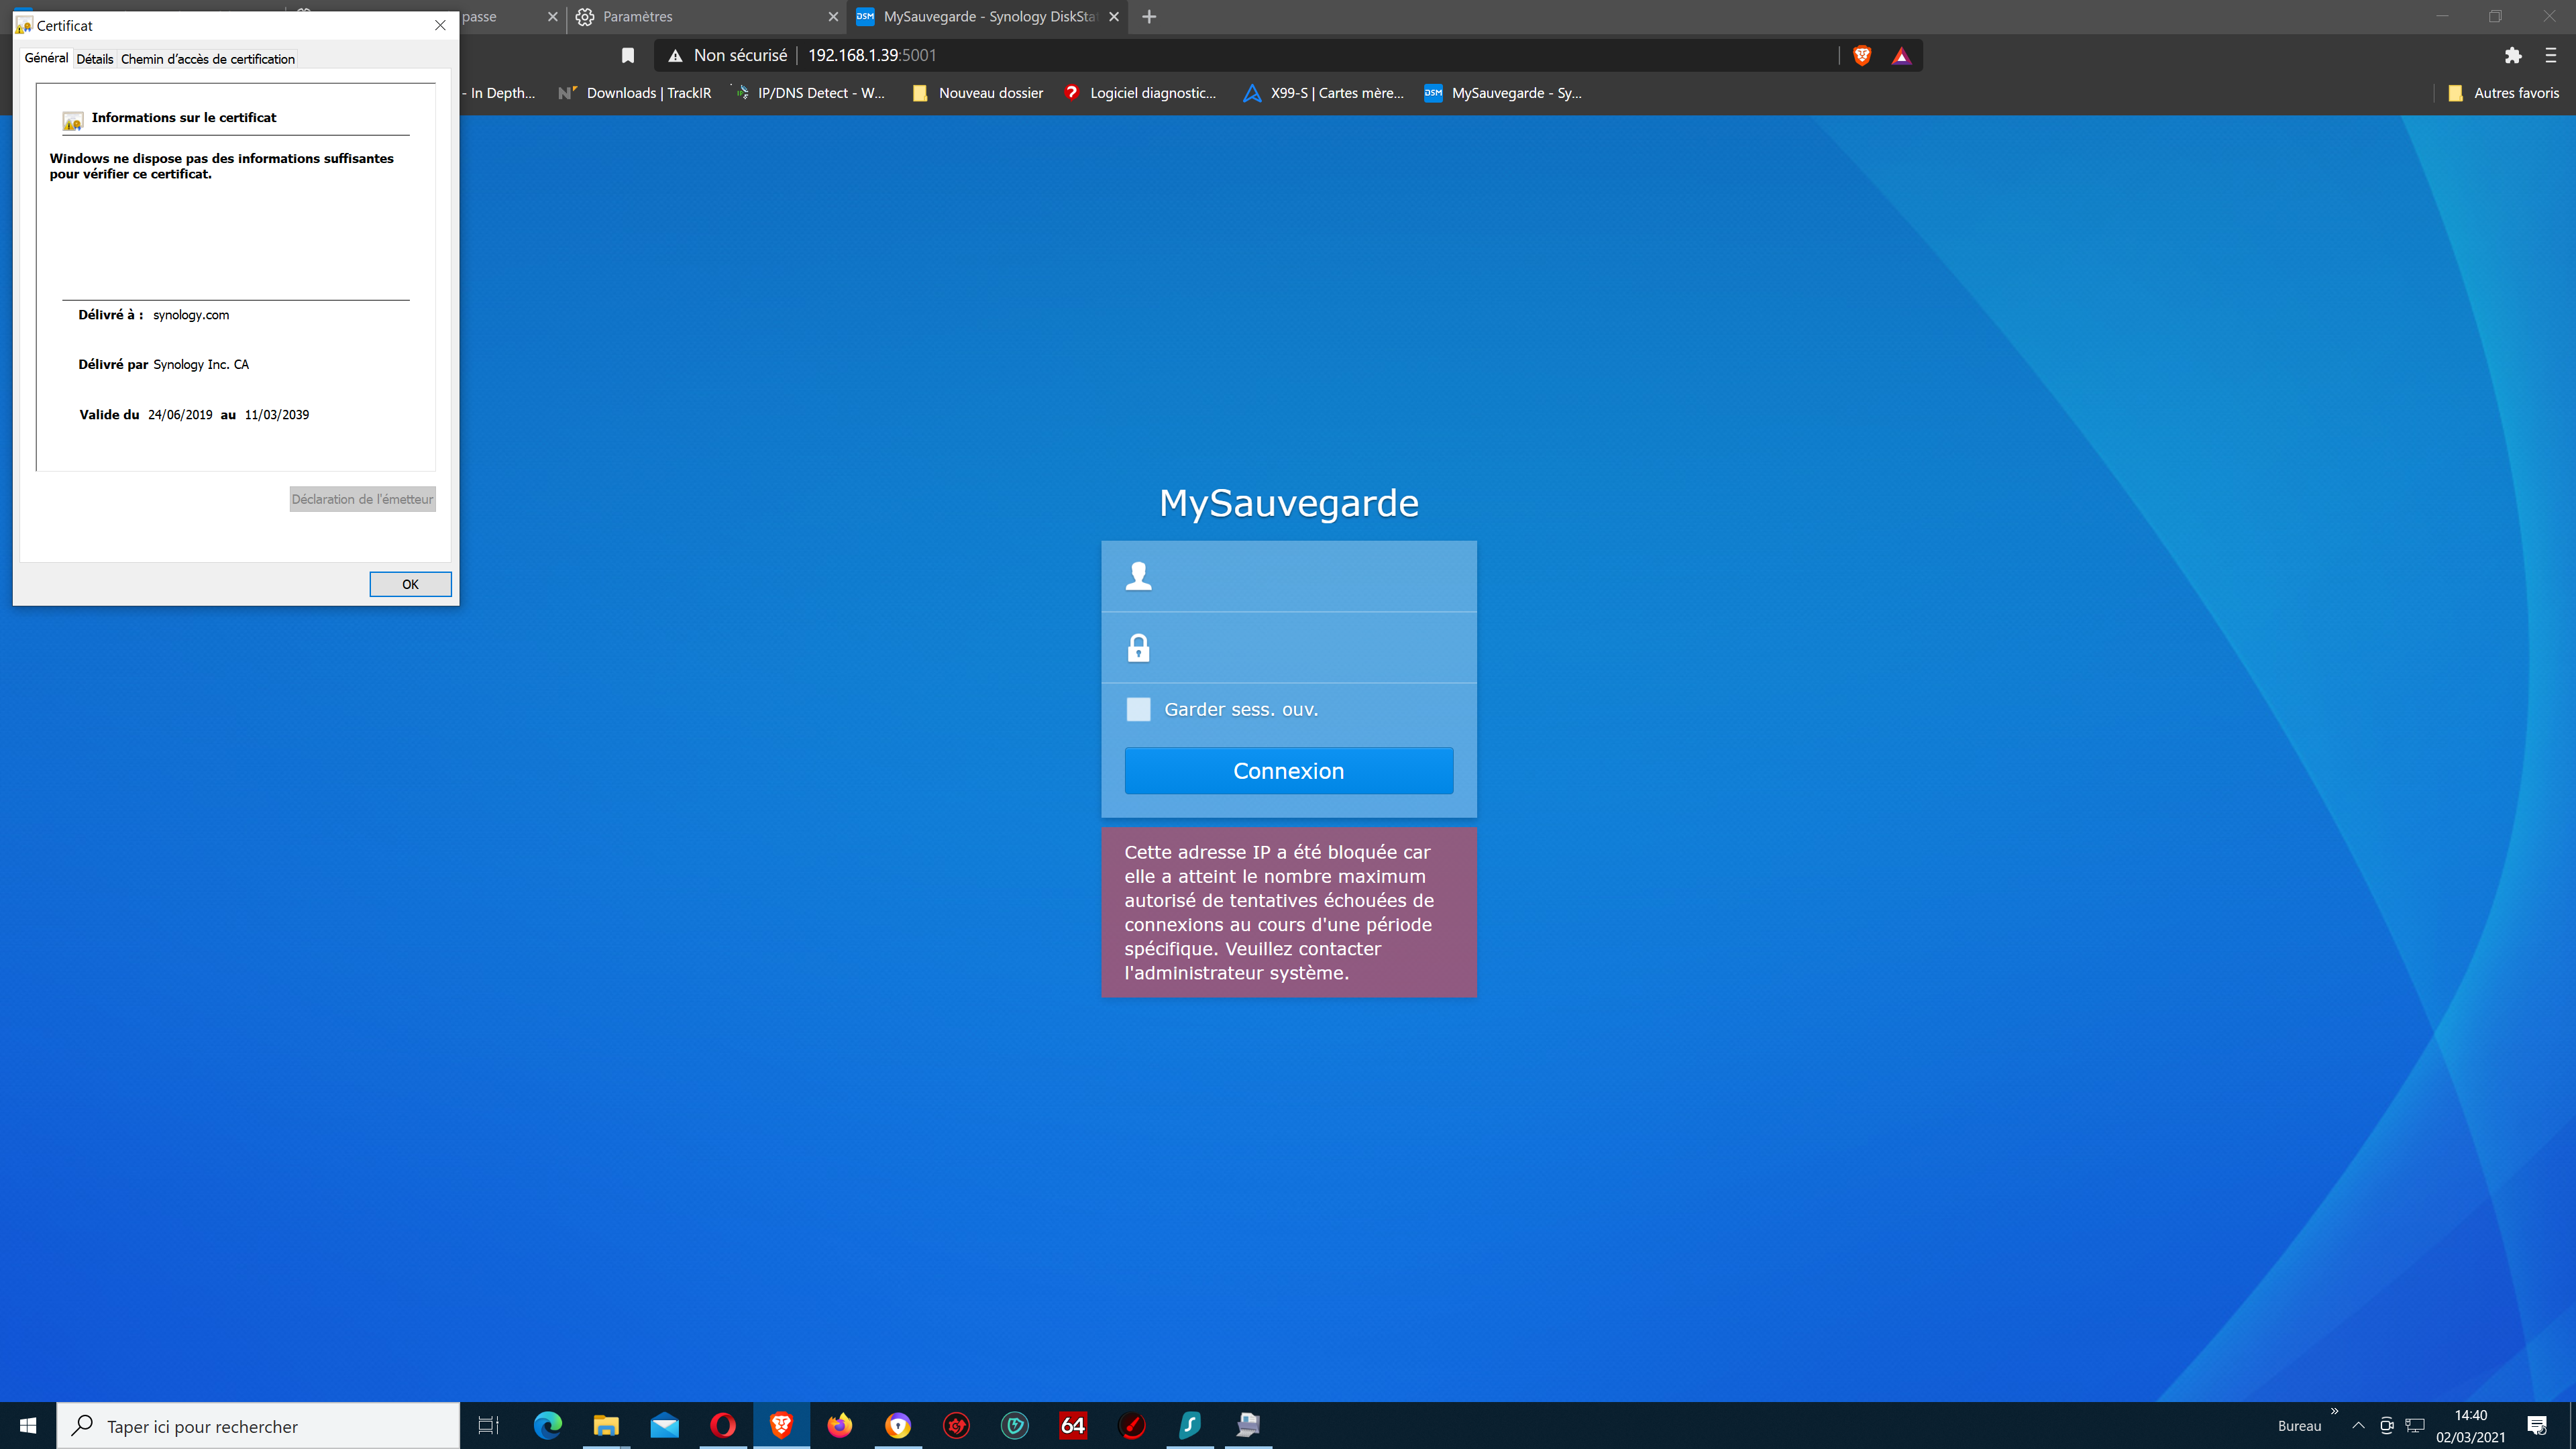
Task: Launch Opera from the taskbar
Action: (x=722, y=1425)
